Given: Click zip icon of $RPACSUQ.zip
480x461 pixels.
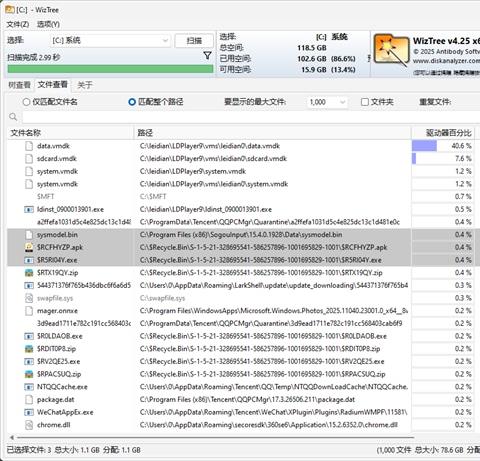Looking at the screenshot, I should click(x=29, y=374).
